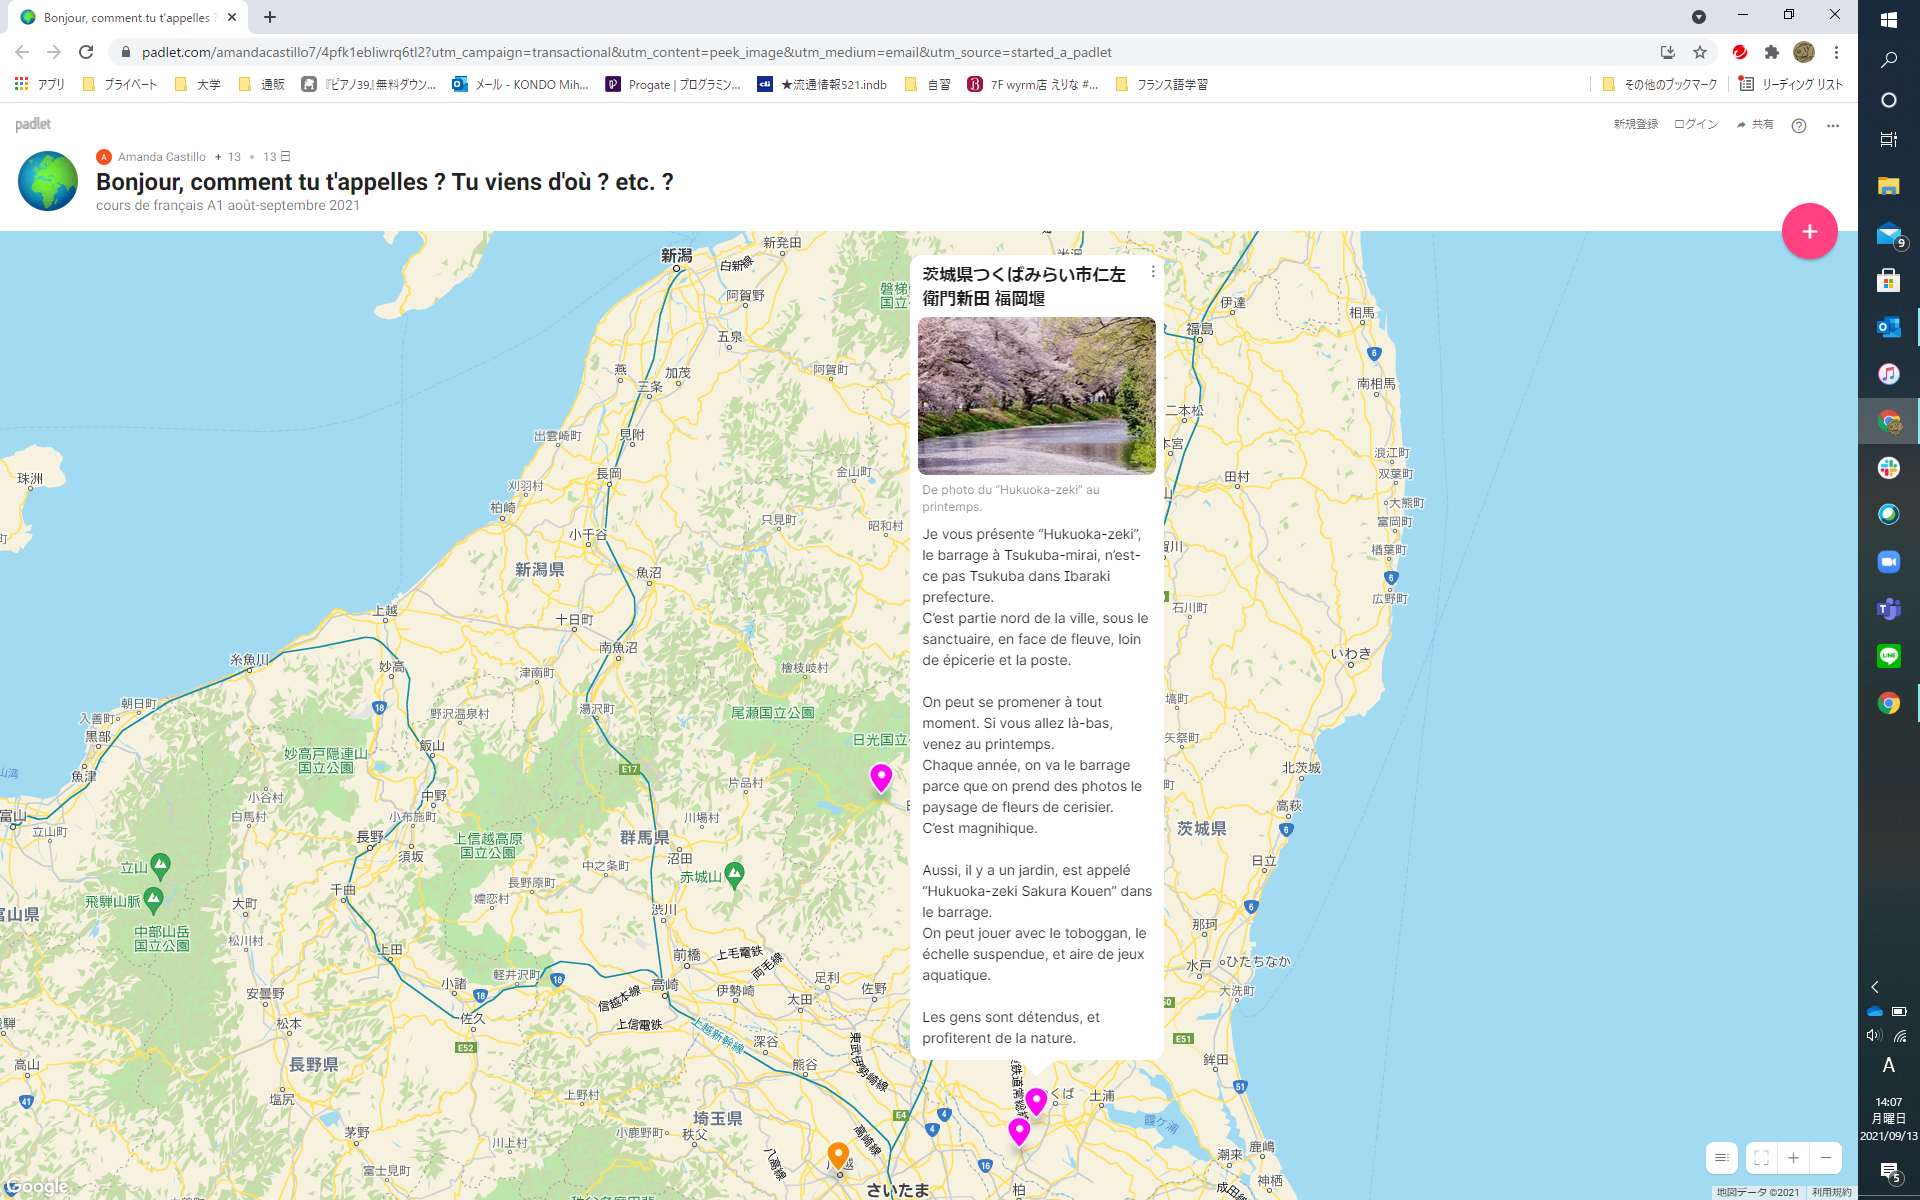Viewport: 1920px width, 1200px height.
Task: Bookmark this page with star icon
Action: (1700, 52)
